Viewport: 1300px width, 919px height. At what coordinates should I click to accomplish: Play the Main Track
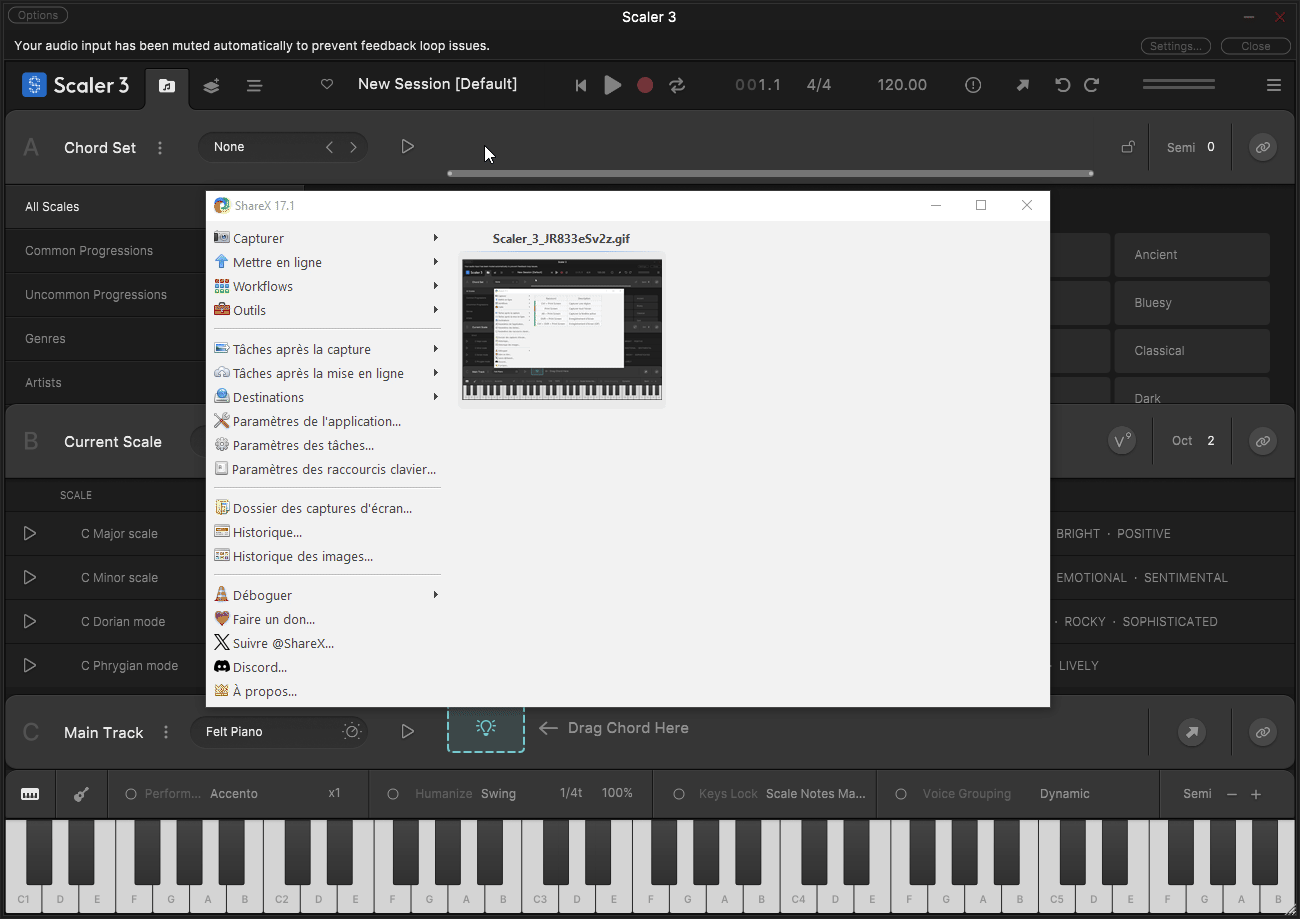pos(407,732)
